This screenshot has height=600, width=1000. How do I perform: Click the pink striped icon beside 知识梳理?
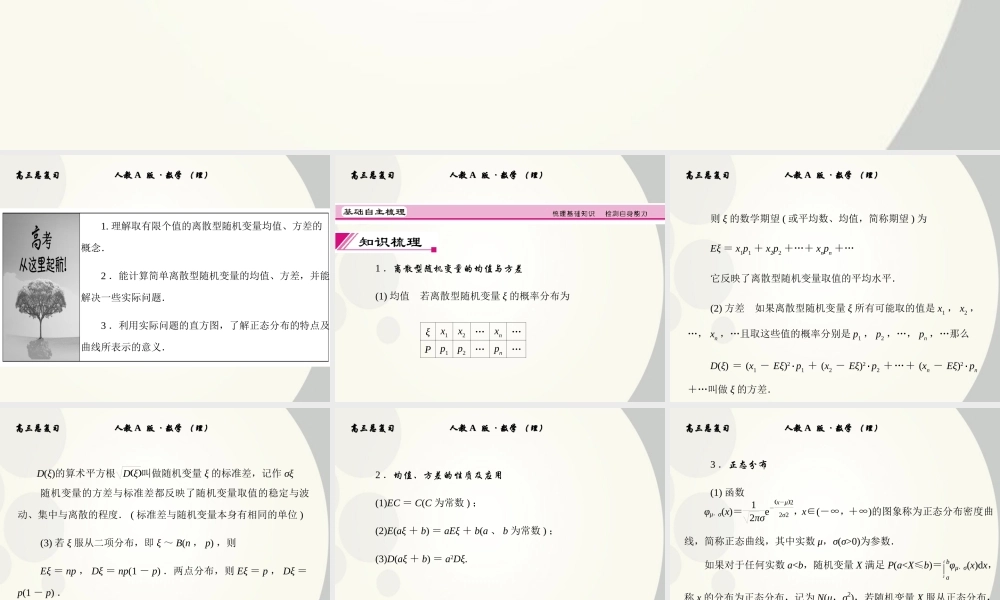[346, 242]
